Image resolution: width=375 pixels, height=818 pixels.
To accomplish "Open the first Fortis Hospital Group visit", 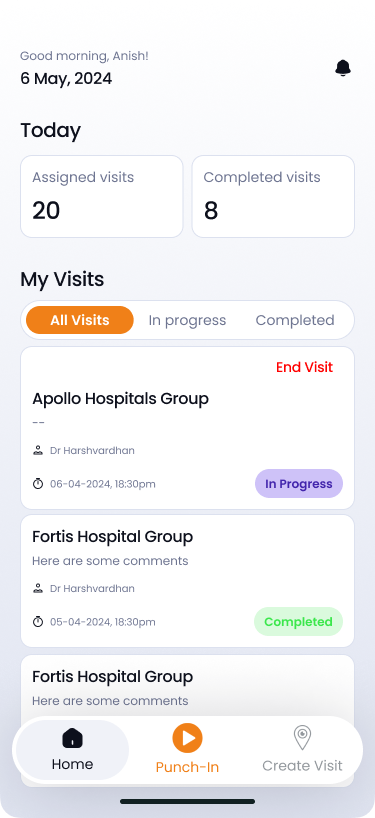I will (x=187, y=581).
